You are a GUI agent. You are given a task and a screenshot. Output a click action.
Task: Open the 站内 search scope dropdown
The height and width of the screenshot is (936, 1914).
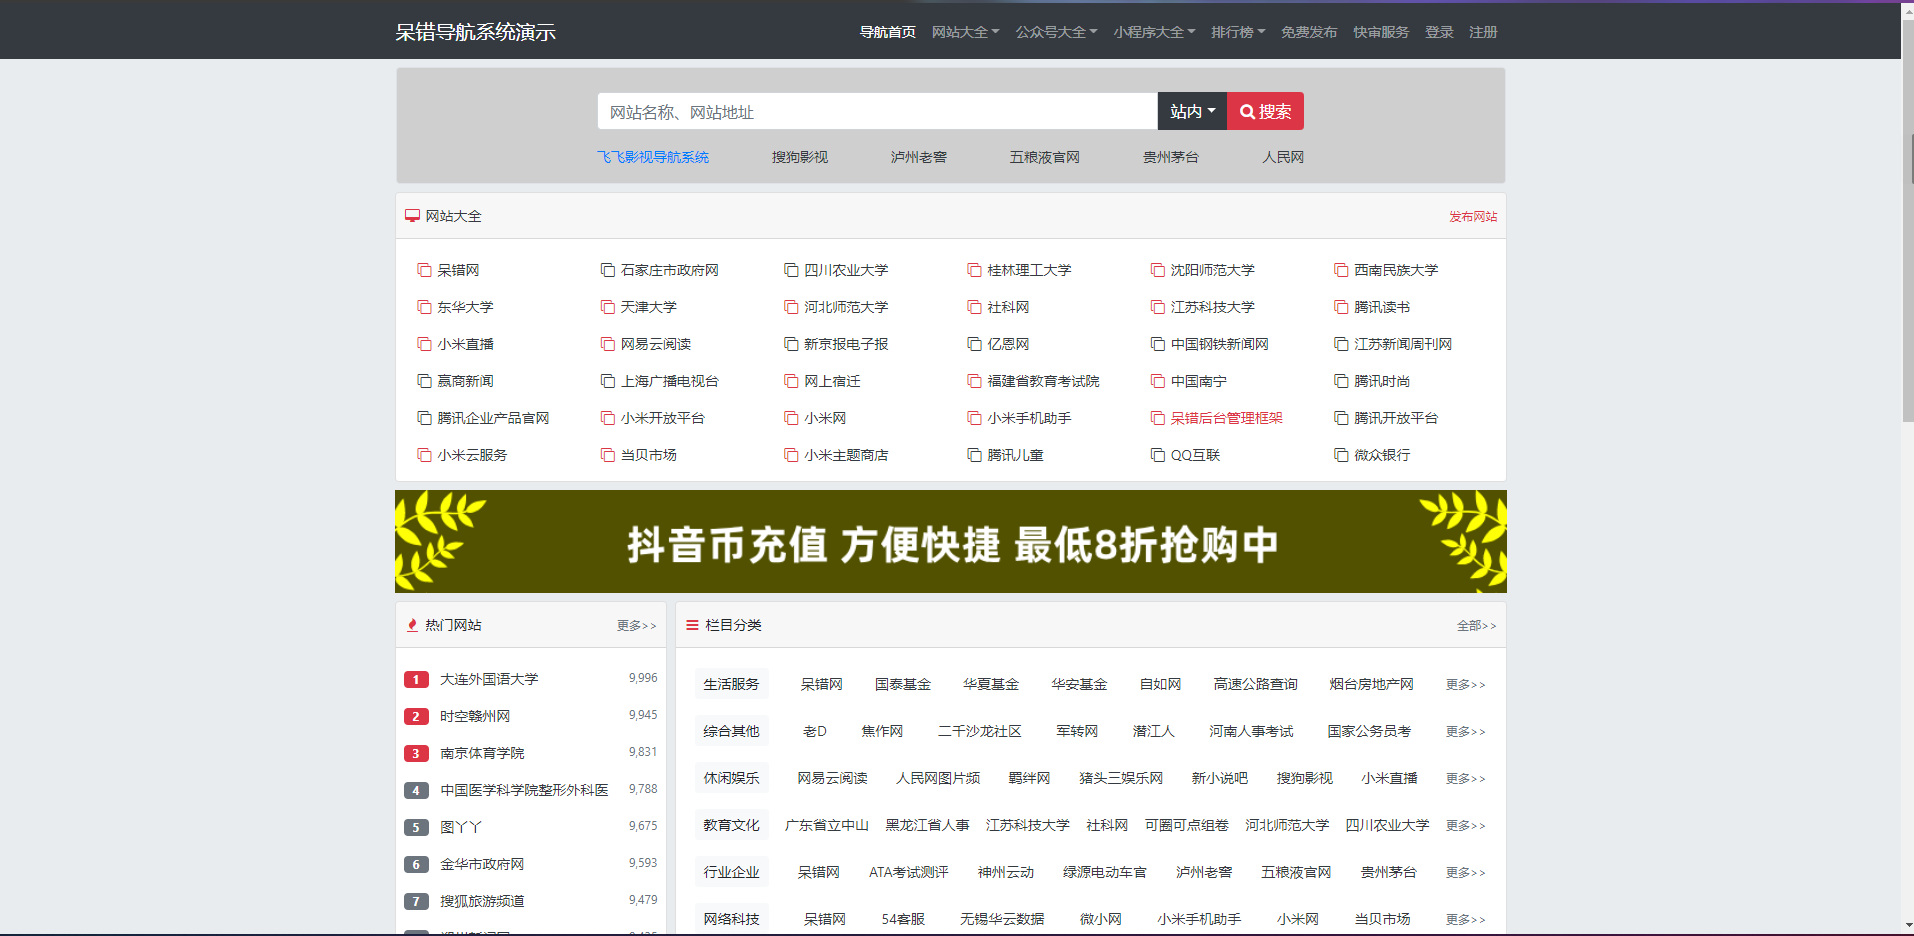coord(1192,111)
